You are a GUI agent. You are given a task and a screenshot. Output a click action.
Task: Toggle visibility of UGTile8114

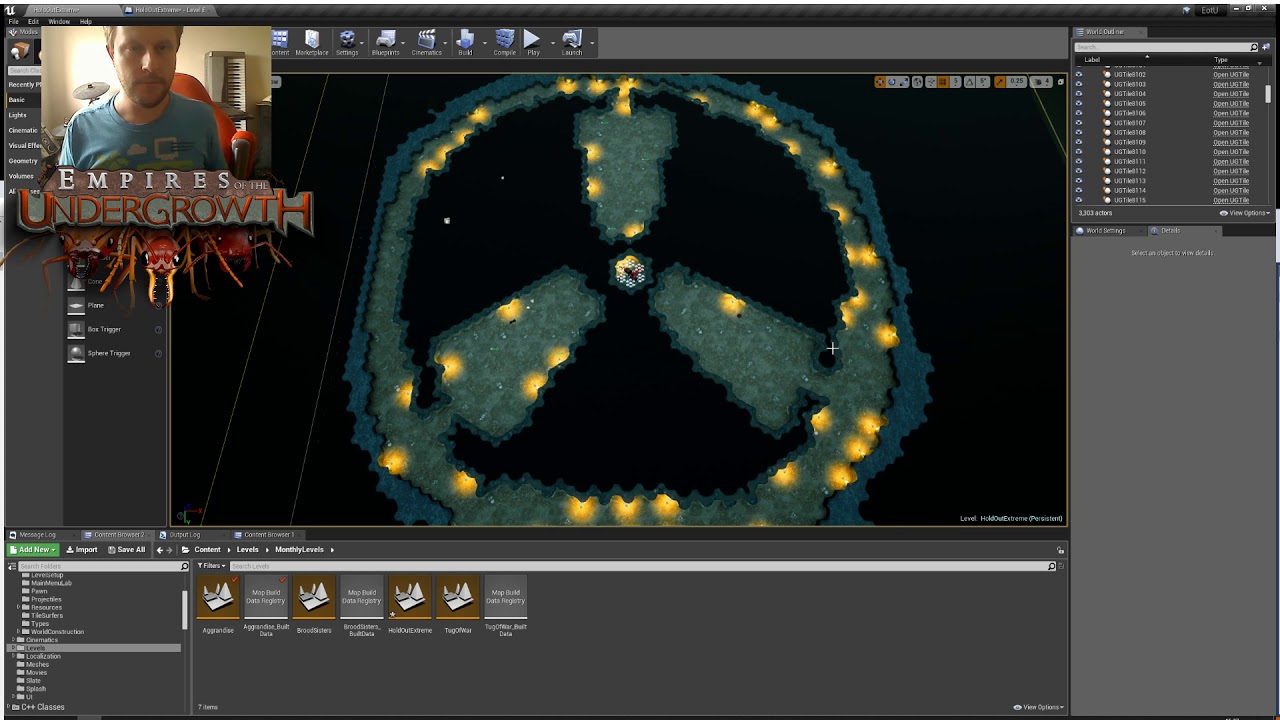point(1078,191)
